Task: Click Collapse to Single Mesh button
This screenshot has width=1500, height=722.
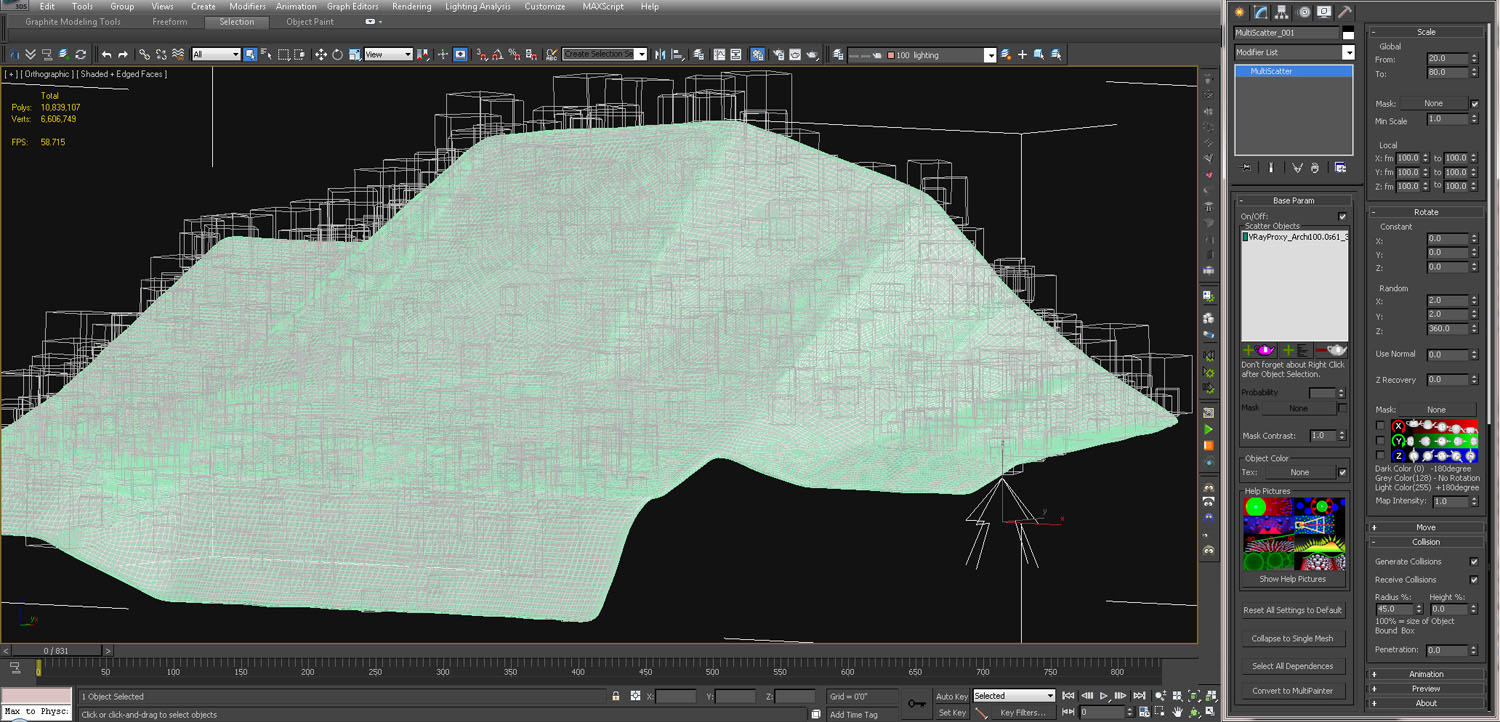Action: pos(1292,638)
